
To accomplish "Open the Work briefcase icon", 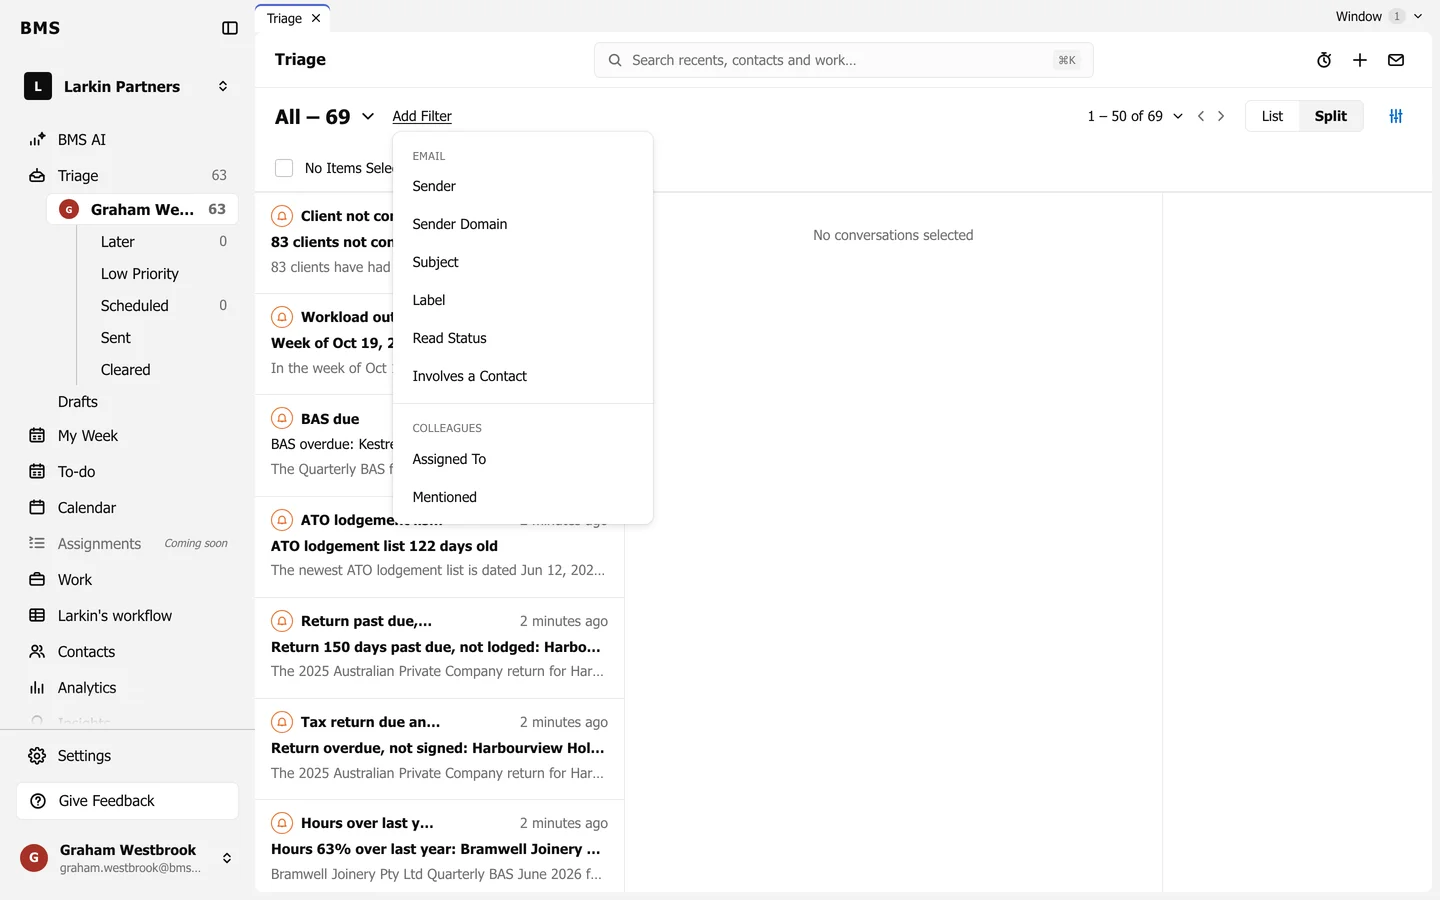I will click(x=37, y=580).
